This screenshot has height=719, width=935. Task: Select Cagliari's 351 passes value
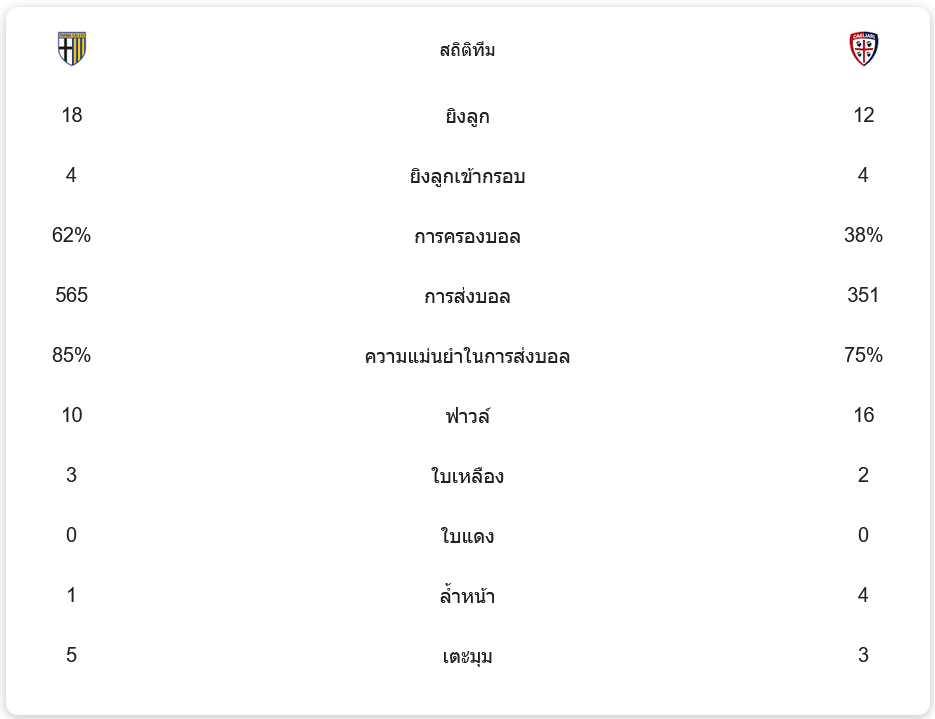tap(863, 295)
